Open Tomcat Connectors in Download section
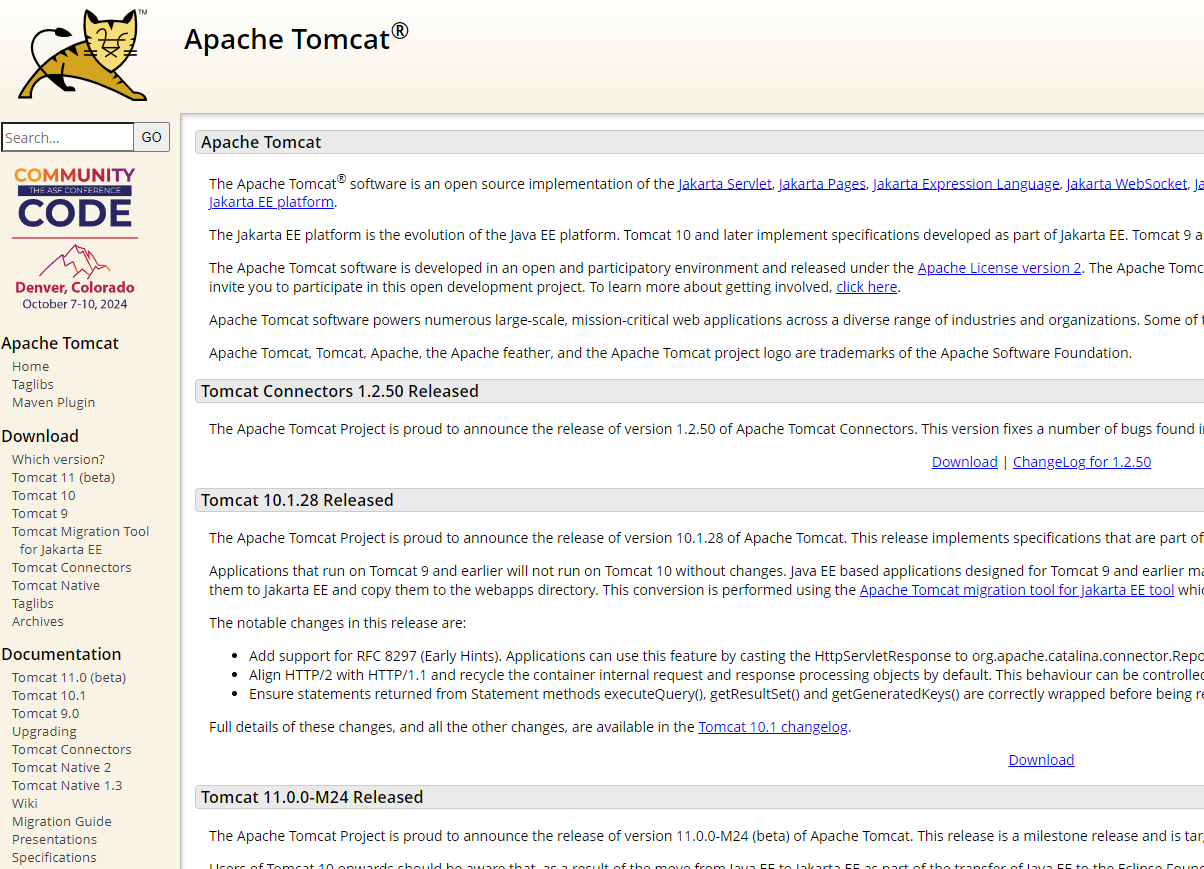 (72, 567)
